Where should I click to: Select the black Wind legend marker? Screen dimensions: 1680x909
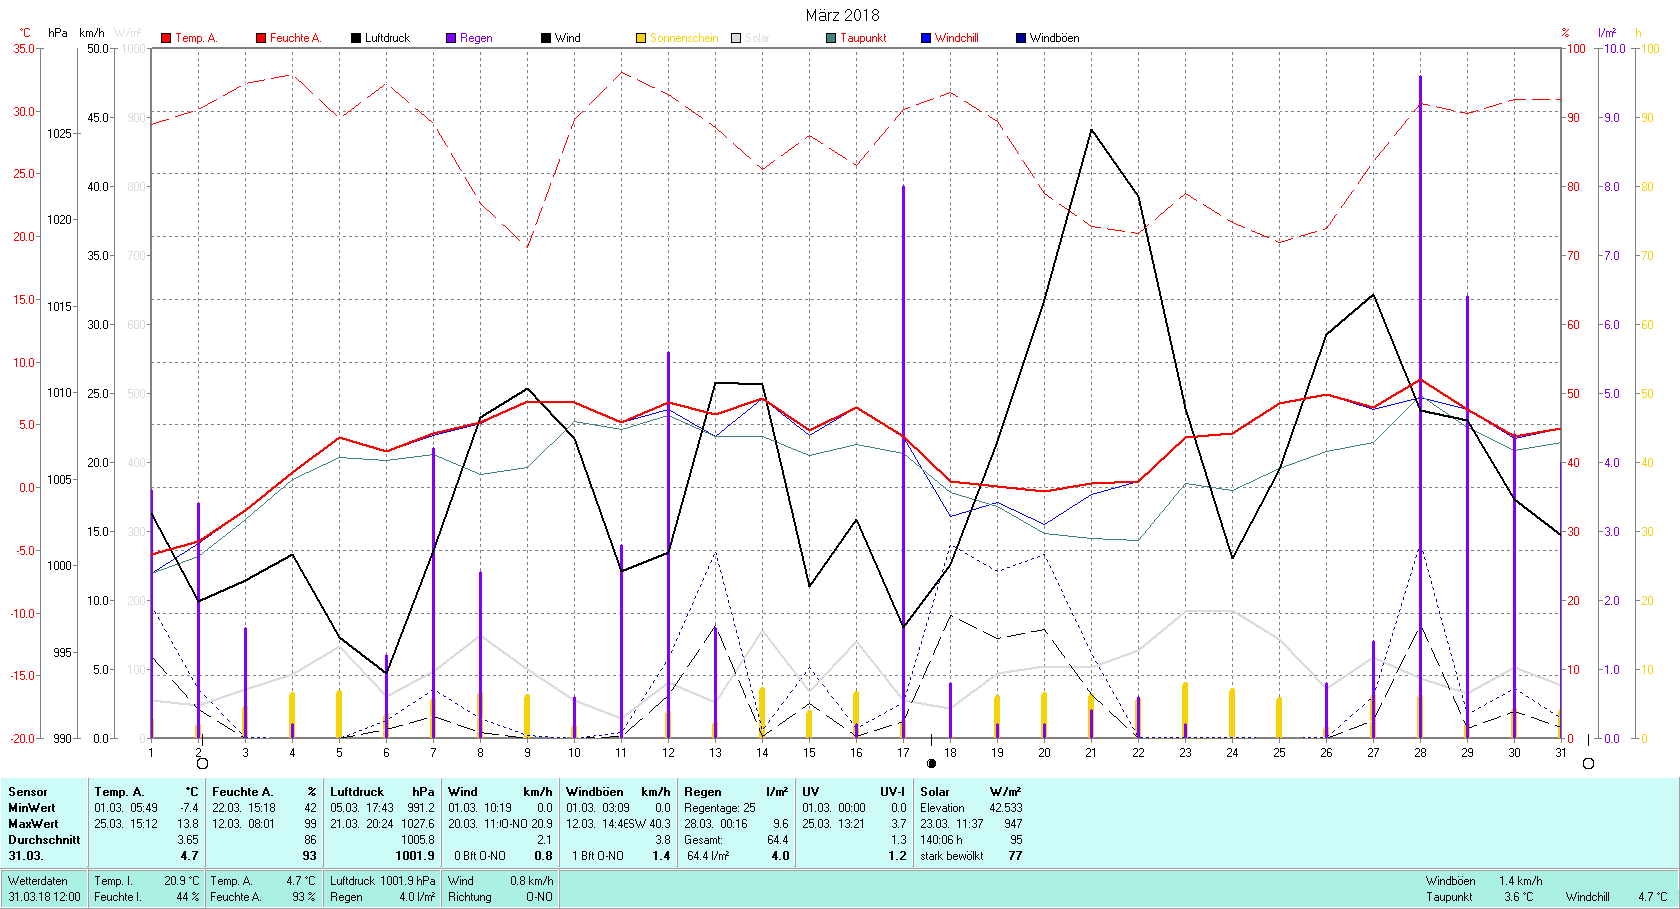[x=546, y=38]
